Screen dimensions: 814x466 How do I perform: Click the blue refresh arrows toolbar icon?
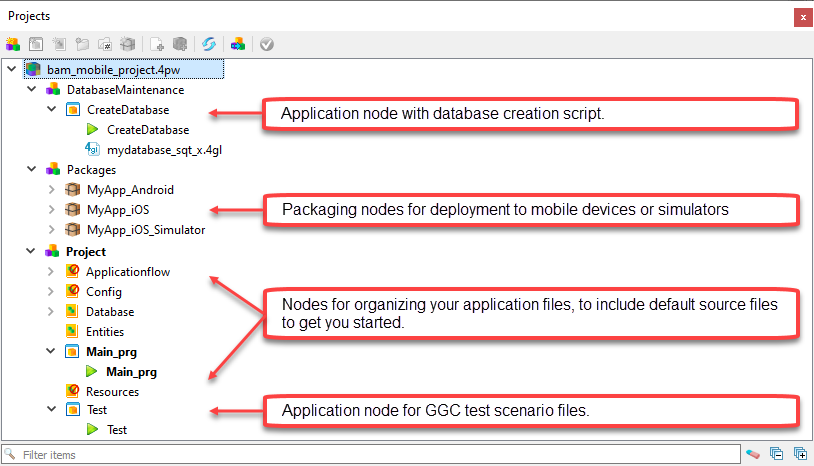pyautogui.click(x=209, y=44)
